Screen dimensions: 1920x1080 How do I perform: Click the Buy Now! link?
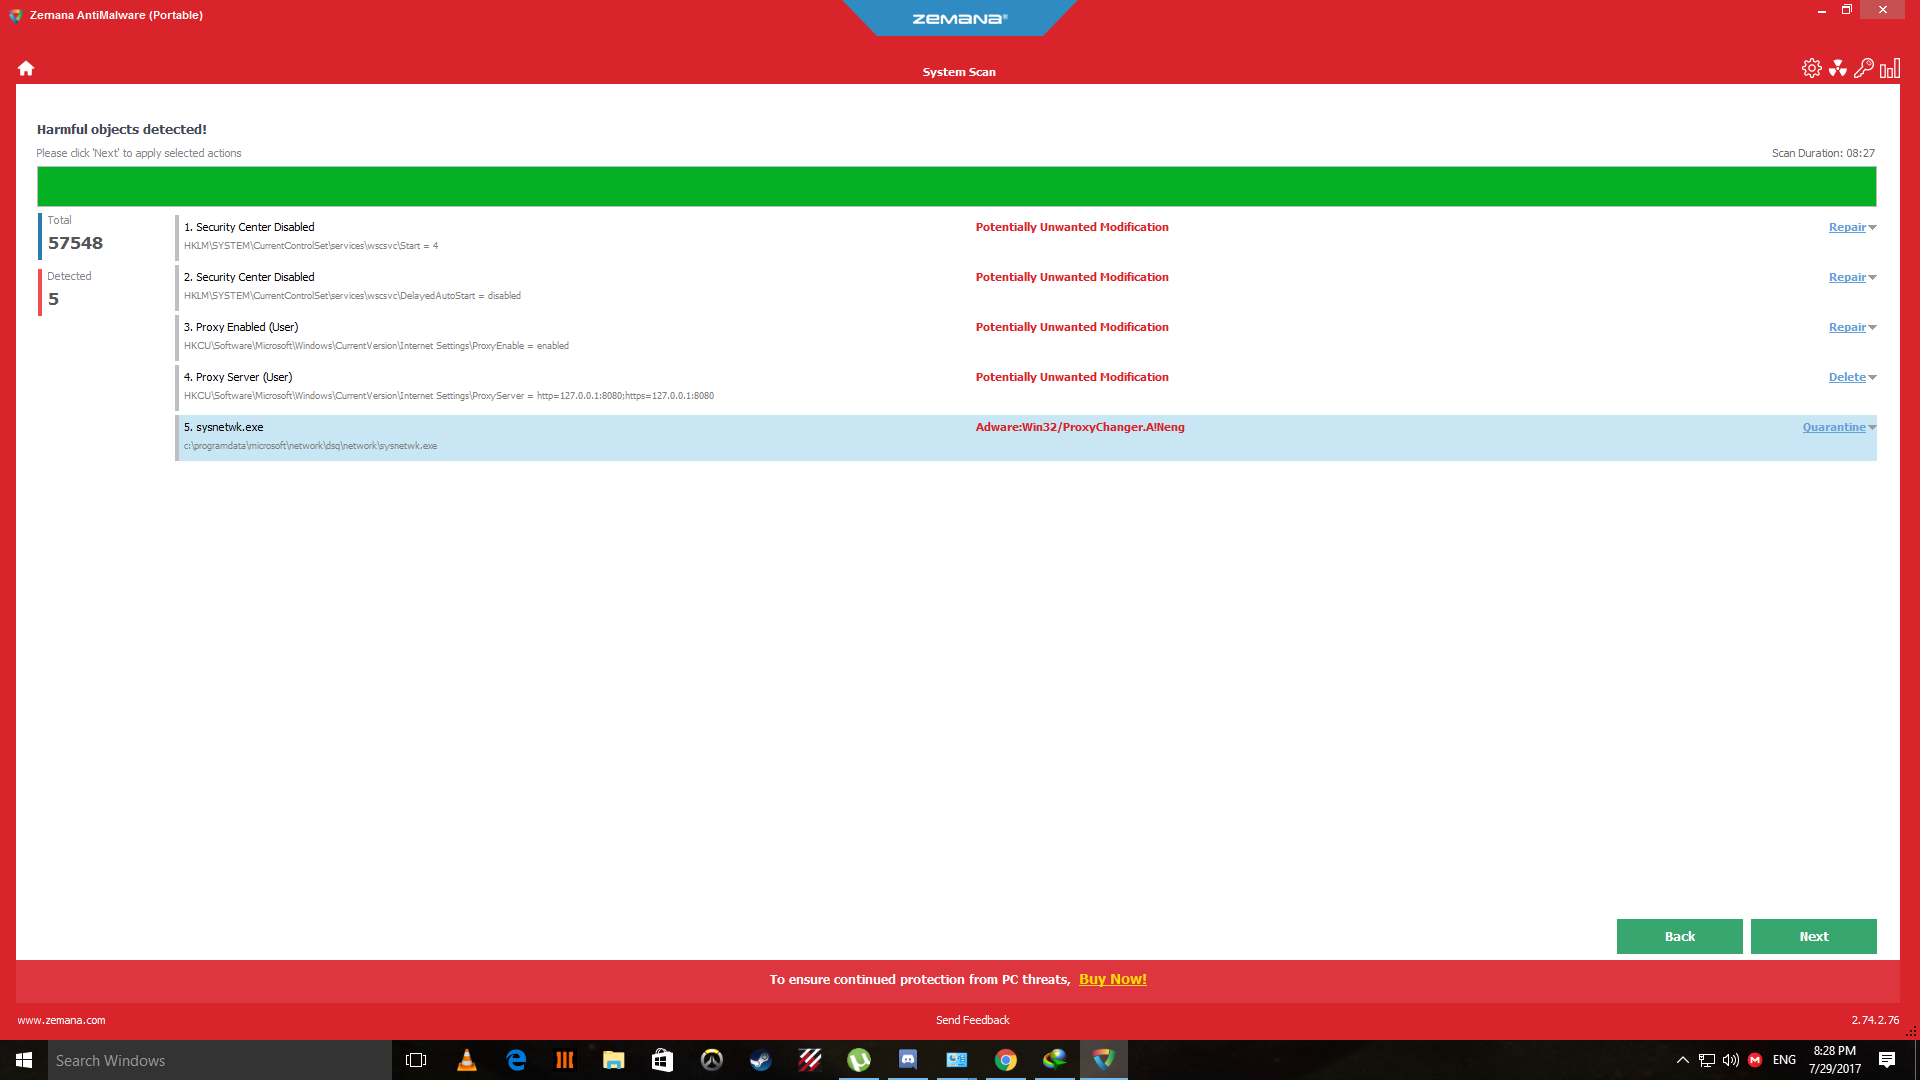point(1112,979)
